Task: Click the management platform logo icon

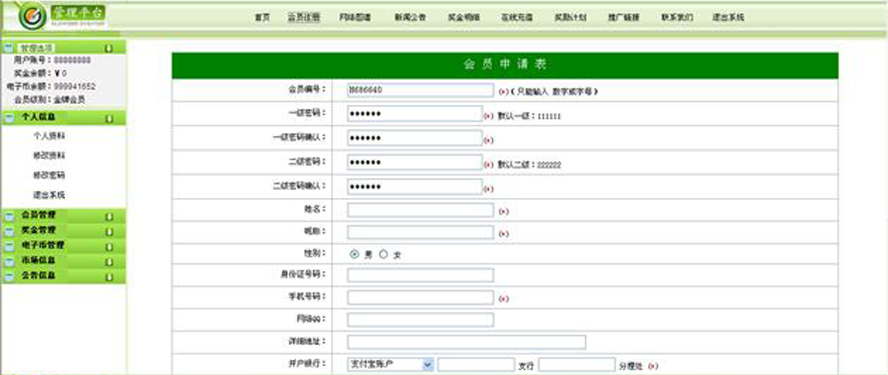Action: click(x=32, y=16)
